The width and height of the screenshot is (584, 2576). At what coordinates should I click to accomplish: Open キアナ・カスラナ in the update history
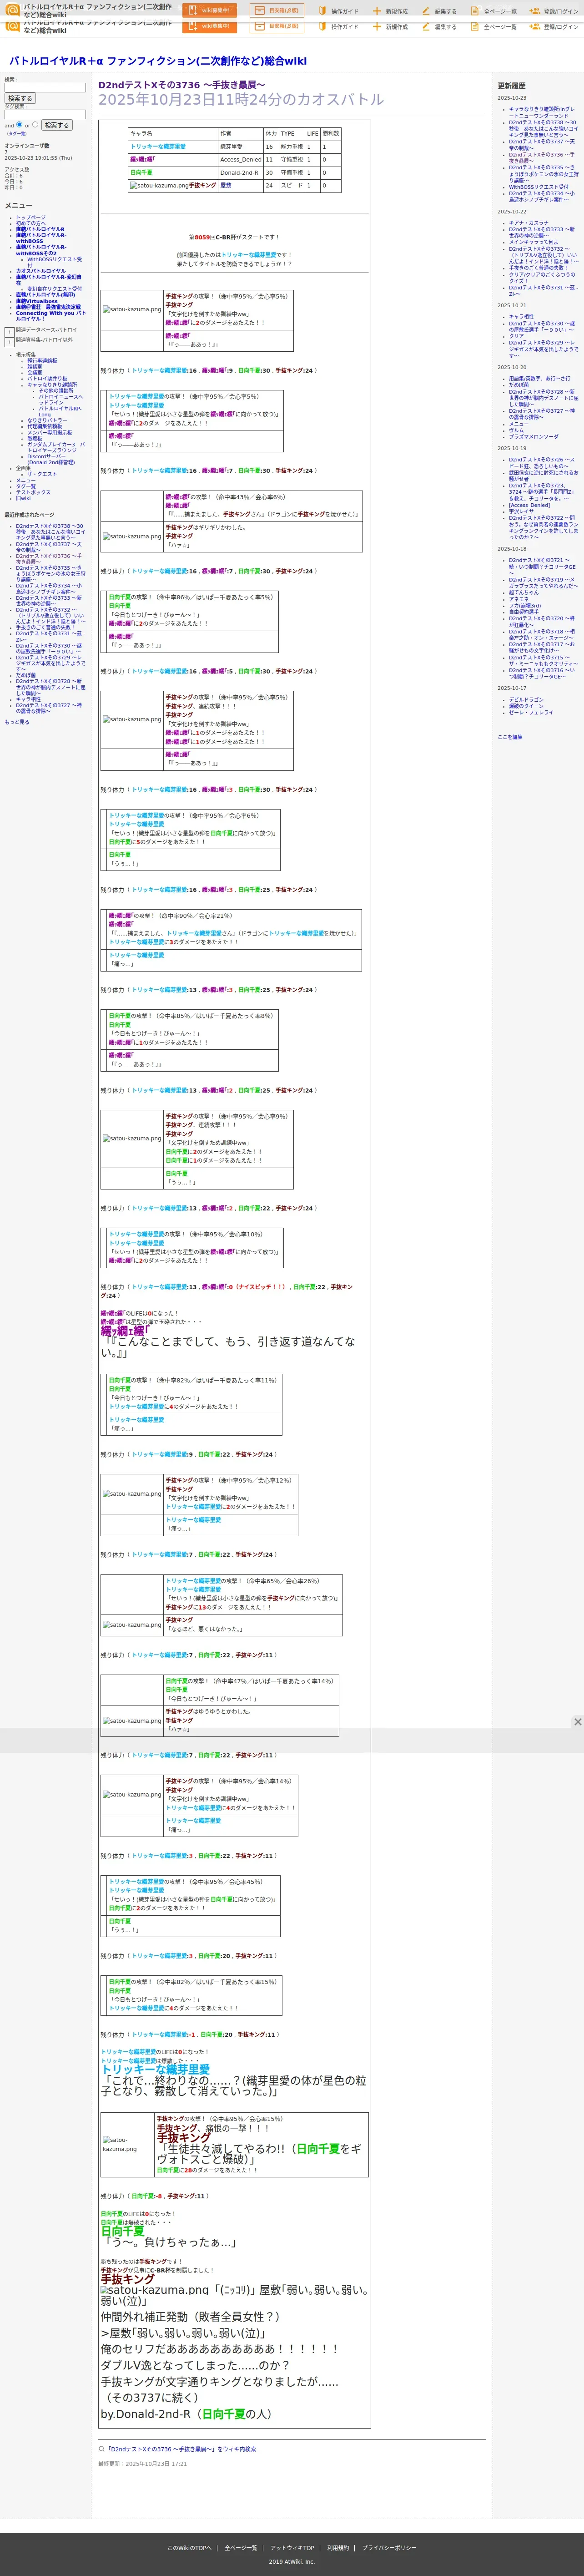tap(528, 223)
